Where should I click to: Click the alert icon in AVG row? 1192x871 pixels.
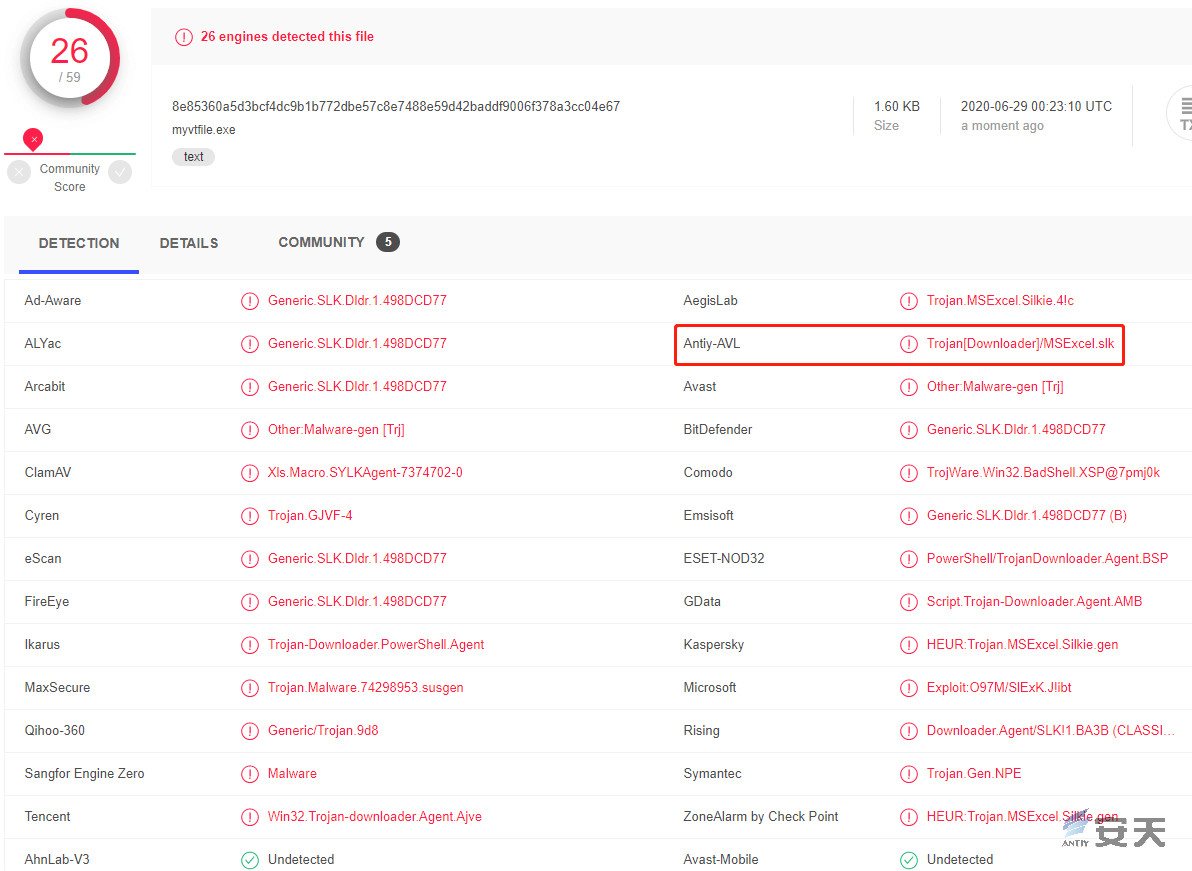pos(250,430)
